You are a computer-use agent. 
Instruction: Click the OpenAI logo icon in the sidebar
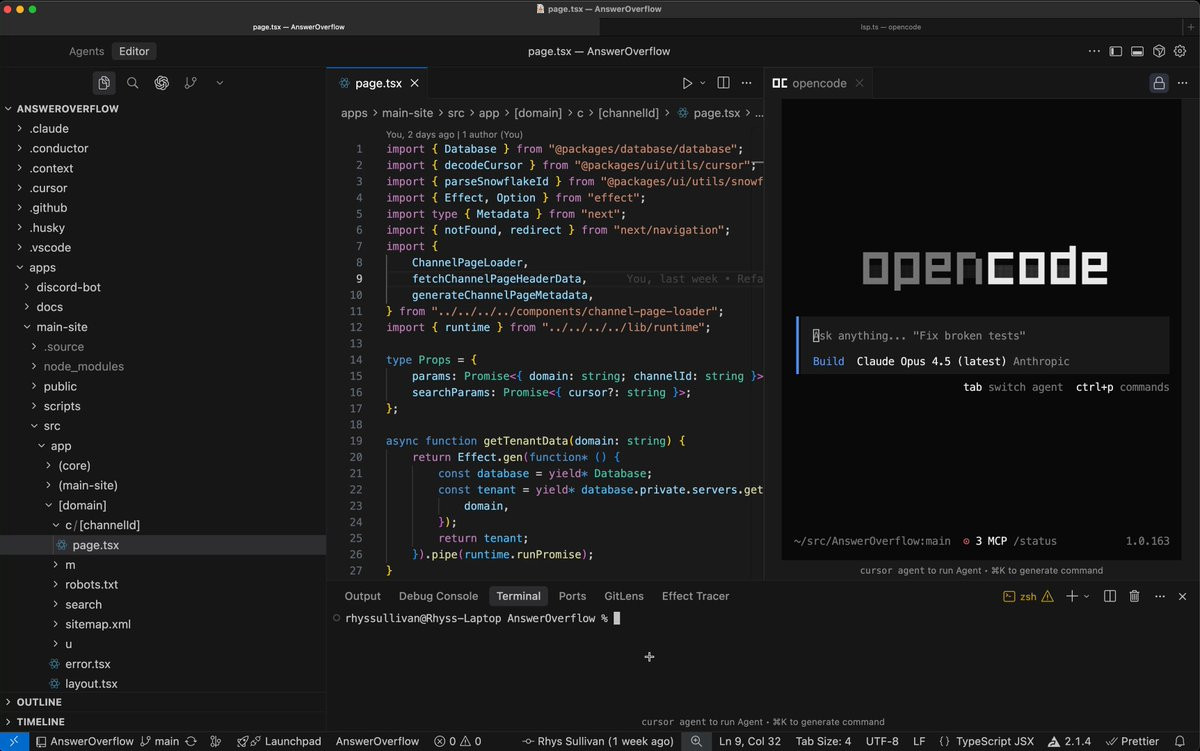pyautogui.click(x=161, y=83)
